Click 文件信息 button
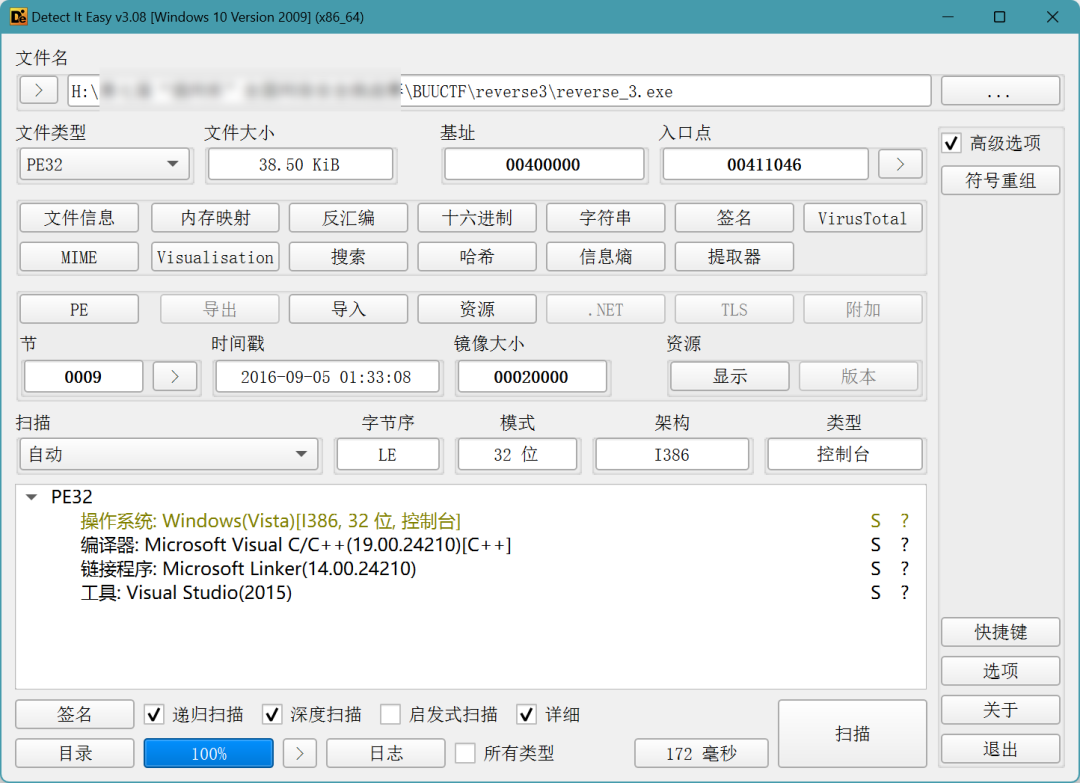Image resolution: width=1080 pixels, height=783 pixels. tap(79, 218)
